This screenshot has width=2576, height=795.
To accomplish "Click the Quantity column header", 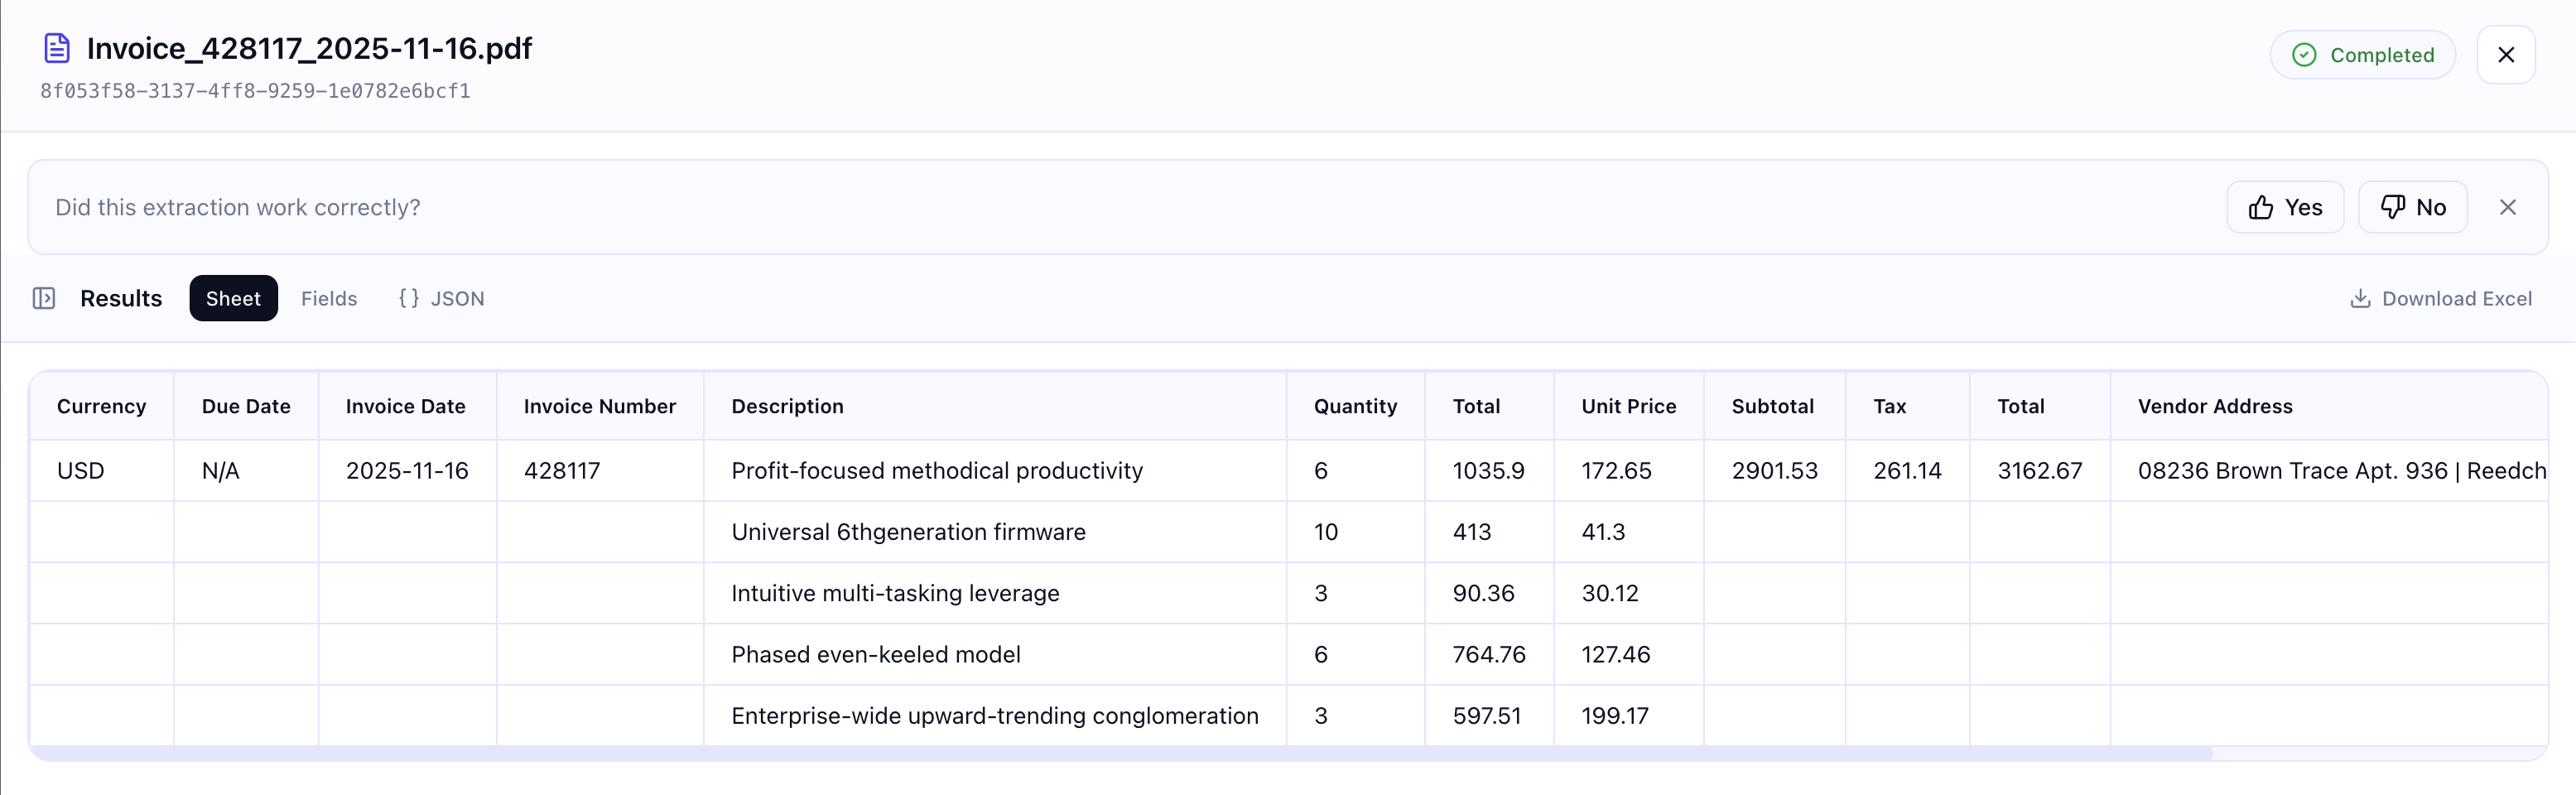I will [1355, 406].
